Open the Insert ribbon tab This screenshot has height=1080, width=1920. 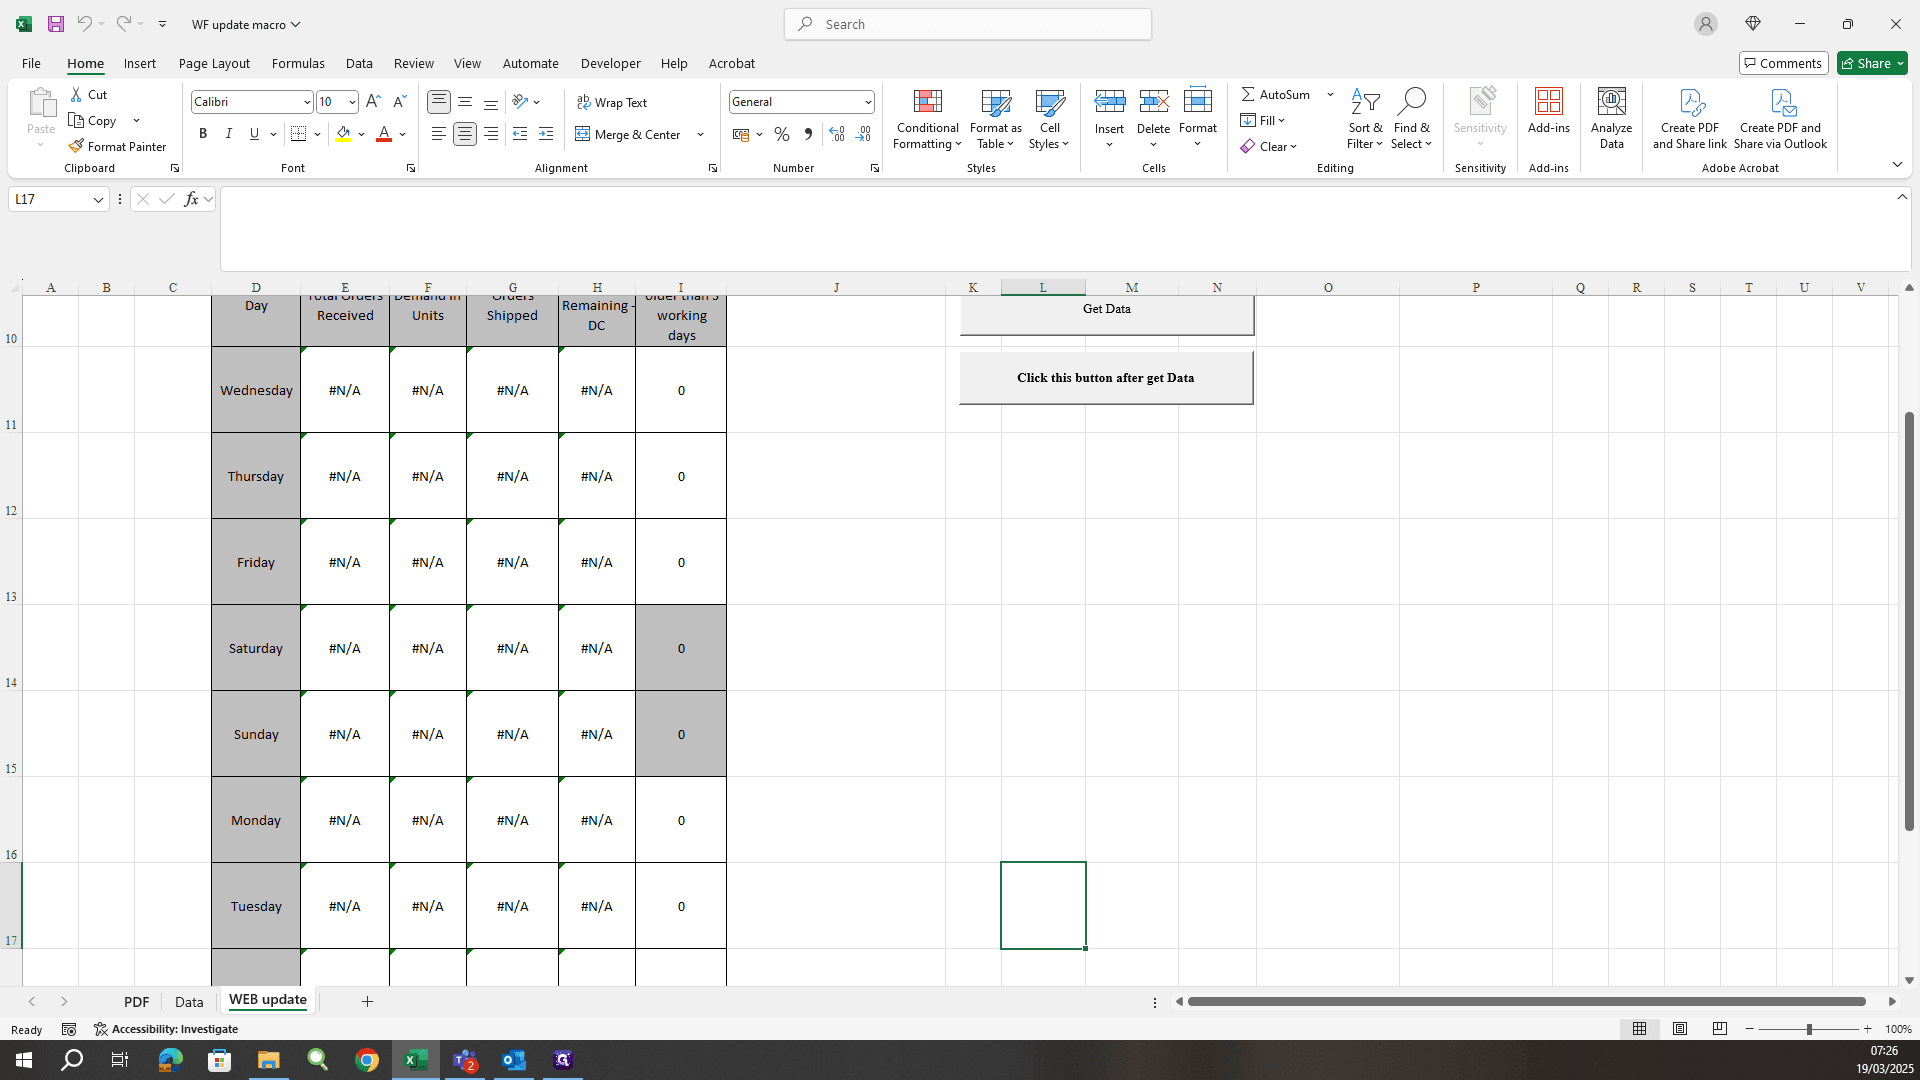140,63
